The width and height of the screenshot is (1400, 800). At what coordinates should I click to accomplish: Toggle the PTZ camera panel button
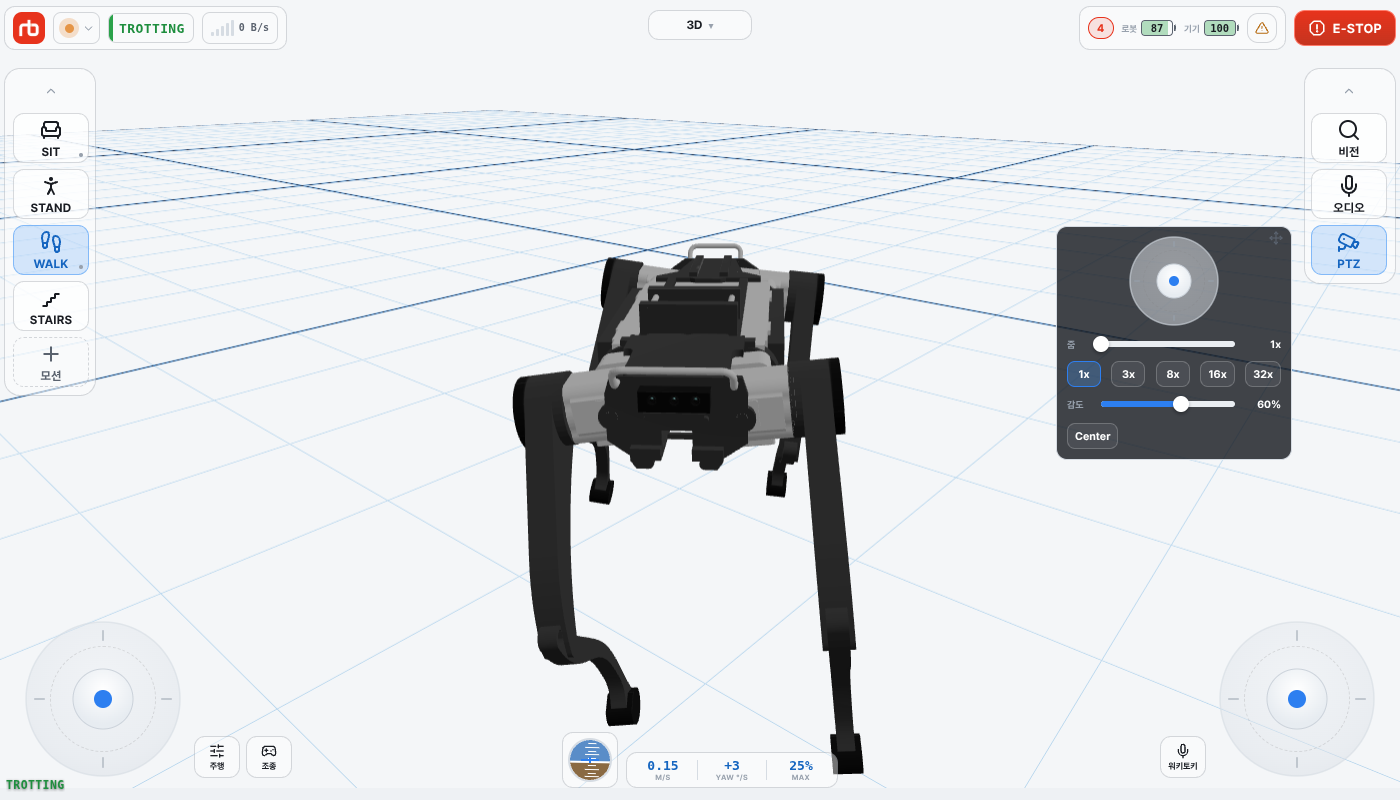pyautogui.click(x=1349, y=250)
